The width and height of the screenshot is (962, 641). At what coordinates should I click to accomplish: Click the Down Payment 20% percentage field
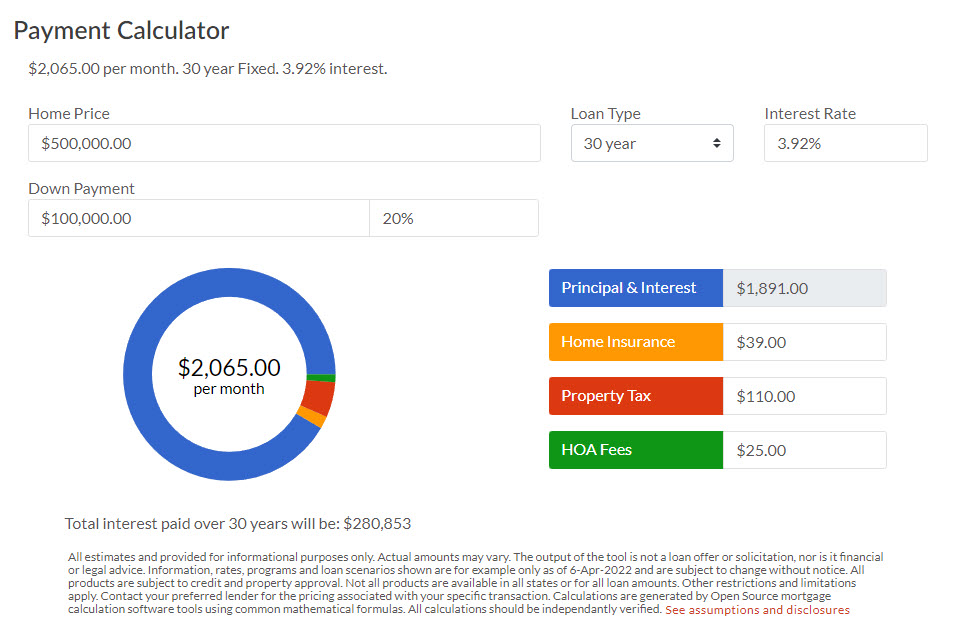(x=453, y=218)
